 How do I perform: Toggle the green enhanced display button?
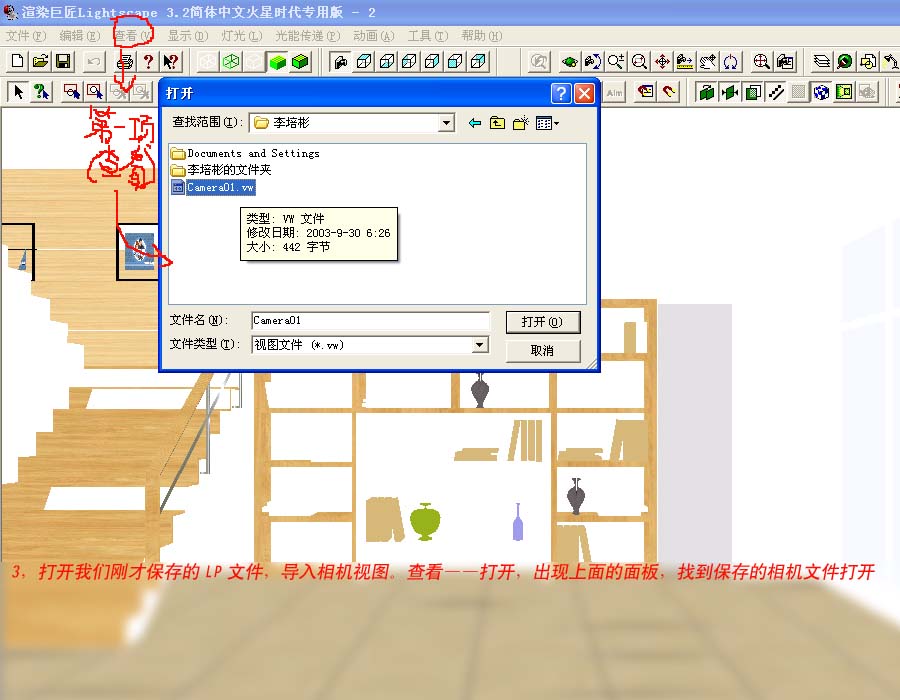[x=844, y=92]
